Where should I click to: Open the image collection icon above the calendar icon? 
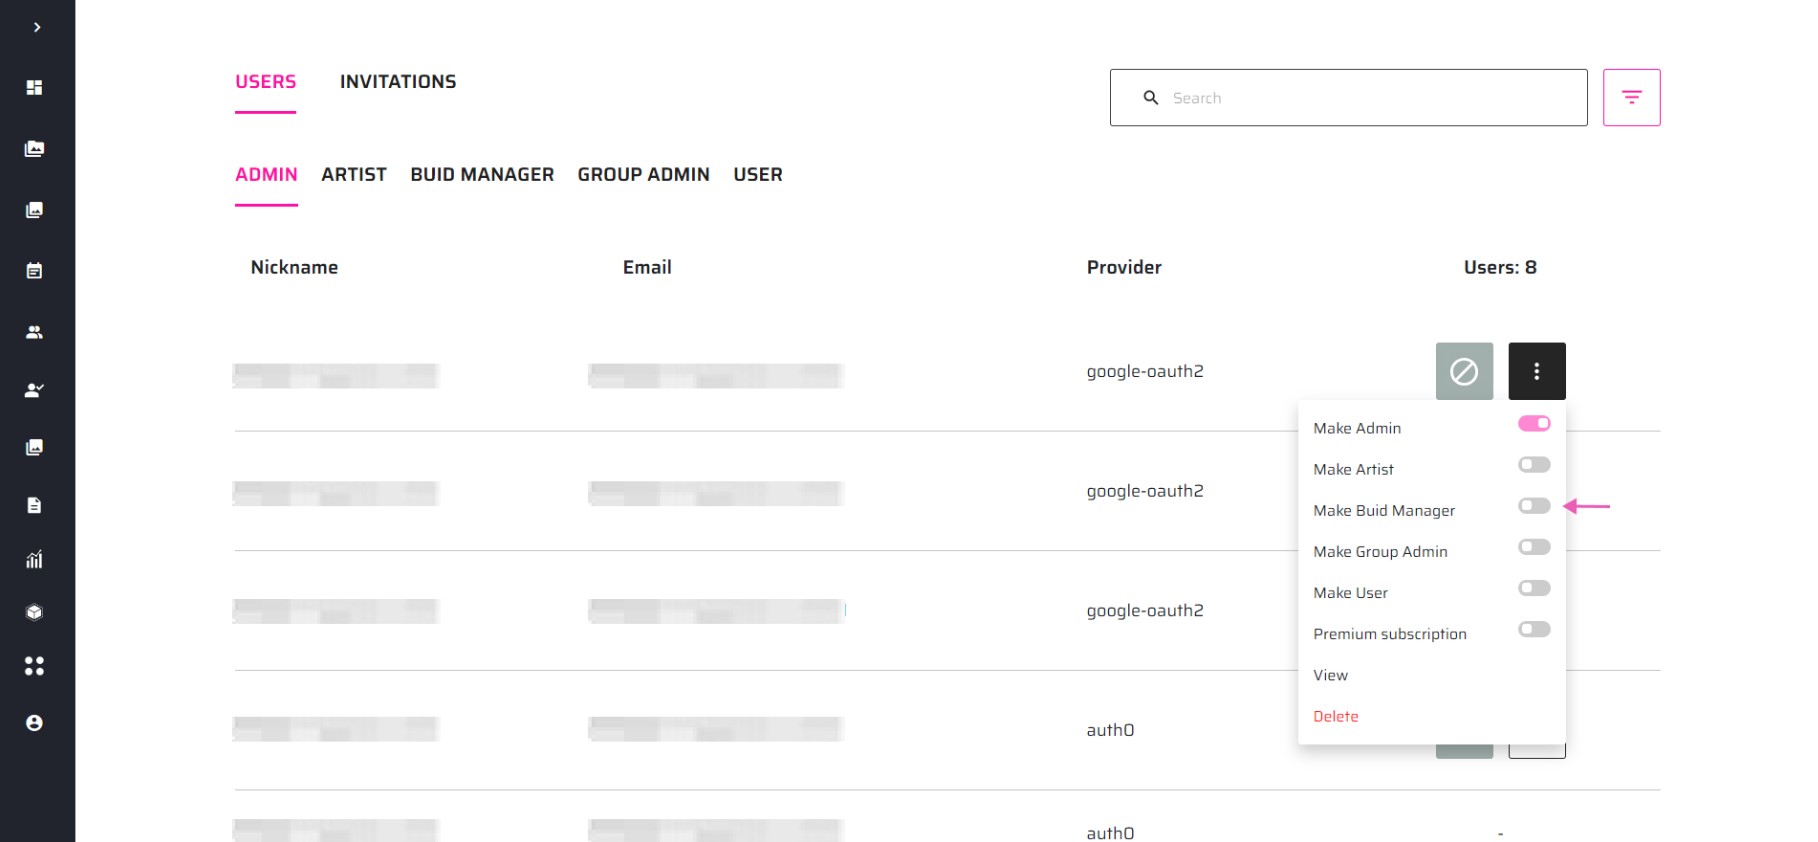34,210
